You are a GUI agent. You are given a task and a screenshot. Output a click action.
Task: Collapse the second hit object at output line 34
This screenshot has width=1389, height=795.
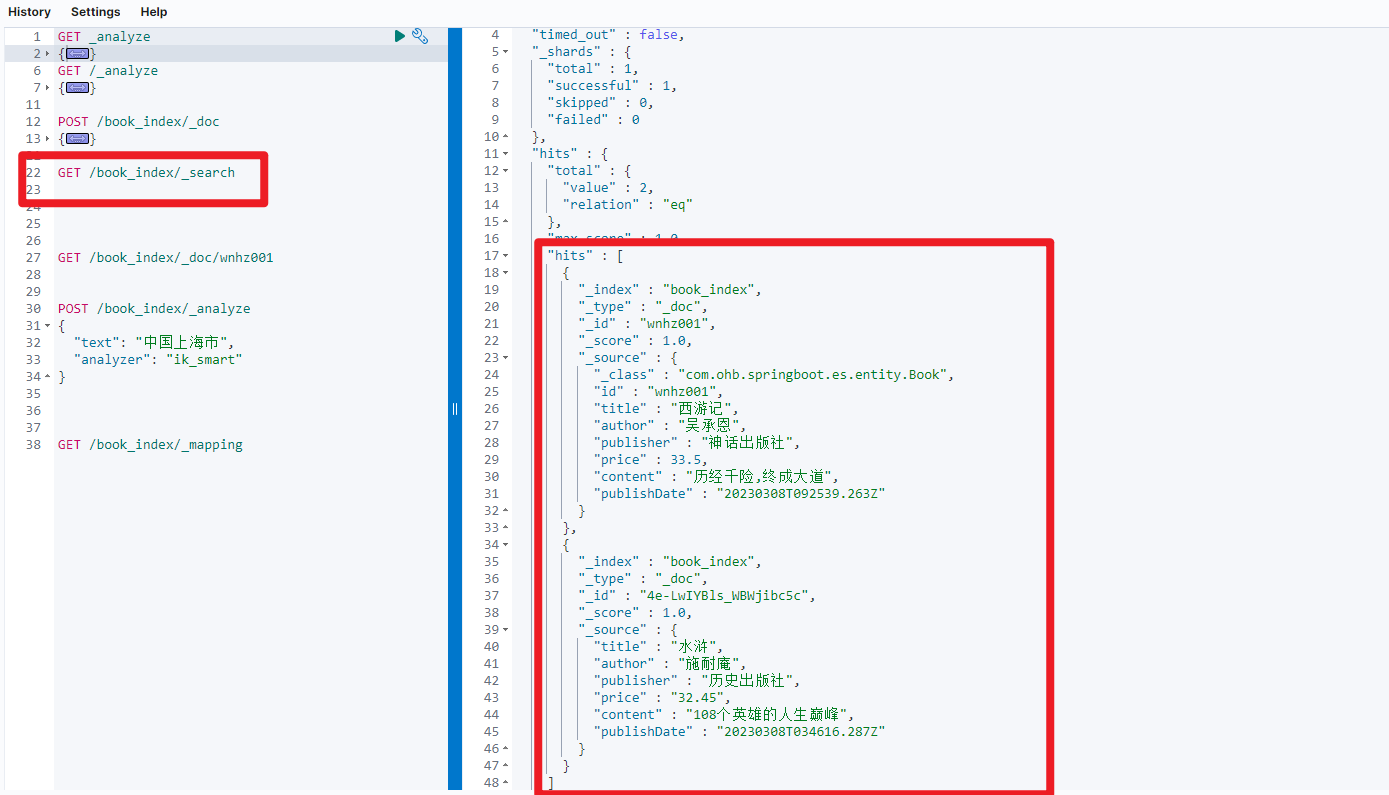(506, 544)
